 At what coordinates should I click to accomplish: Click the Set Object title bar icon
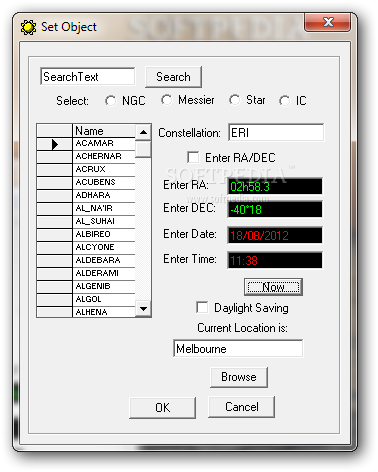coord(28,27)
